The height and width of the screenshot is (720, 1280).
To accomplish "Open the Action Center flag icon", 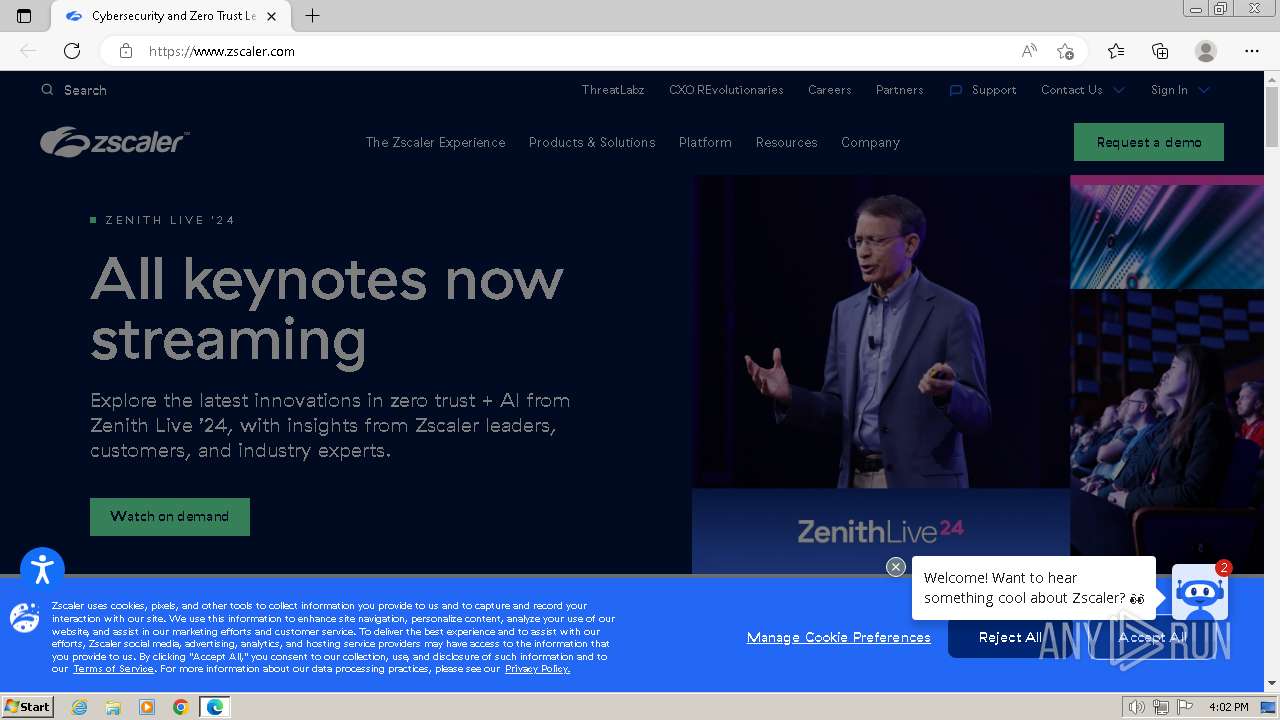I will point(1185,707).
